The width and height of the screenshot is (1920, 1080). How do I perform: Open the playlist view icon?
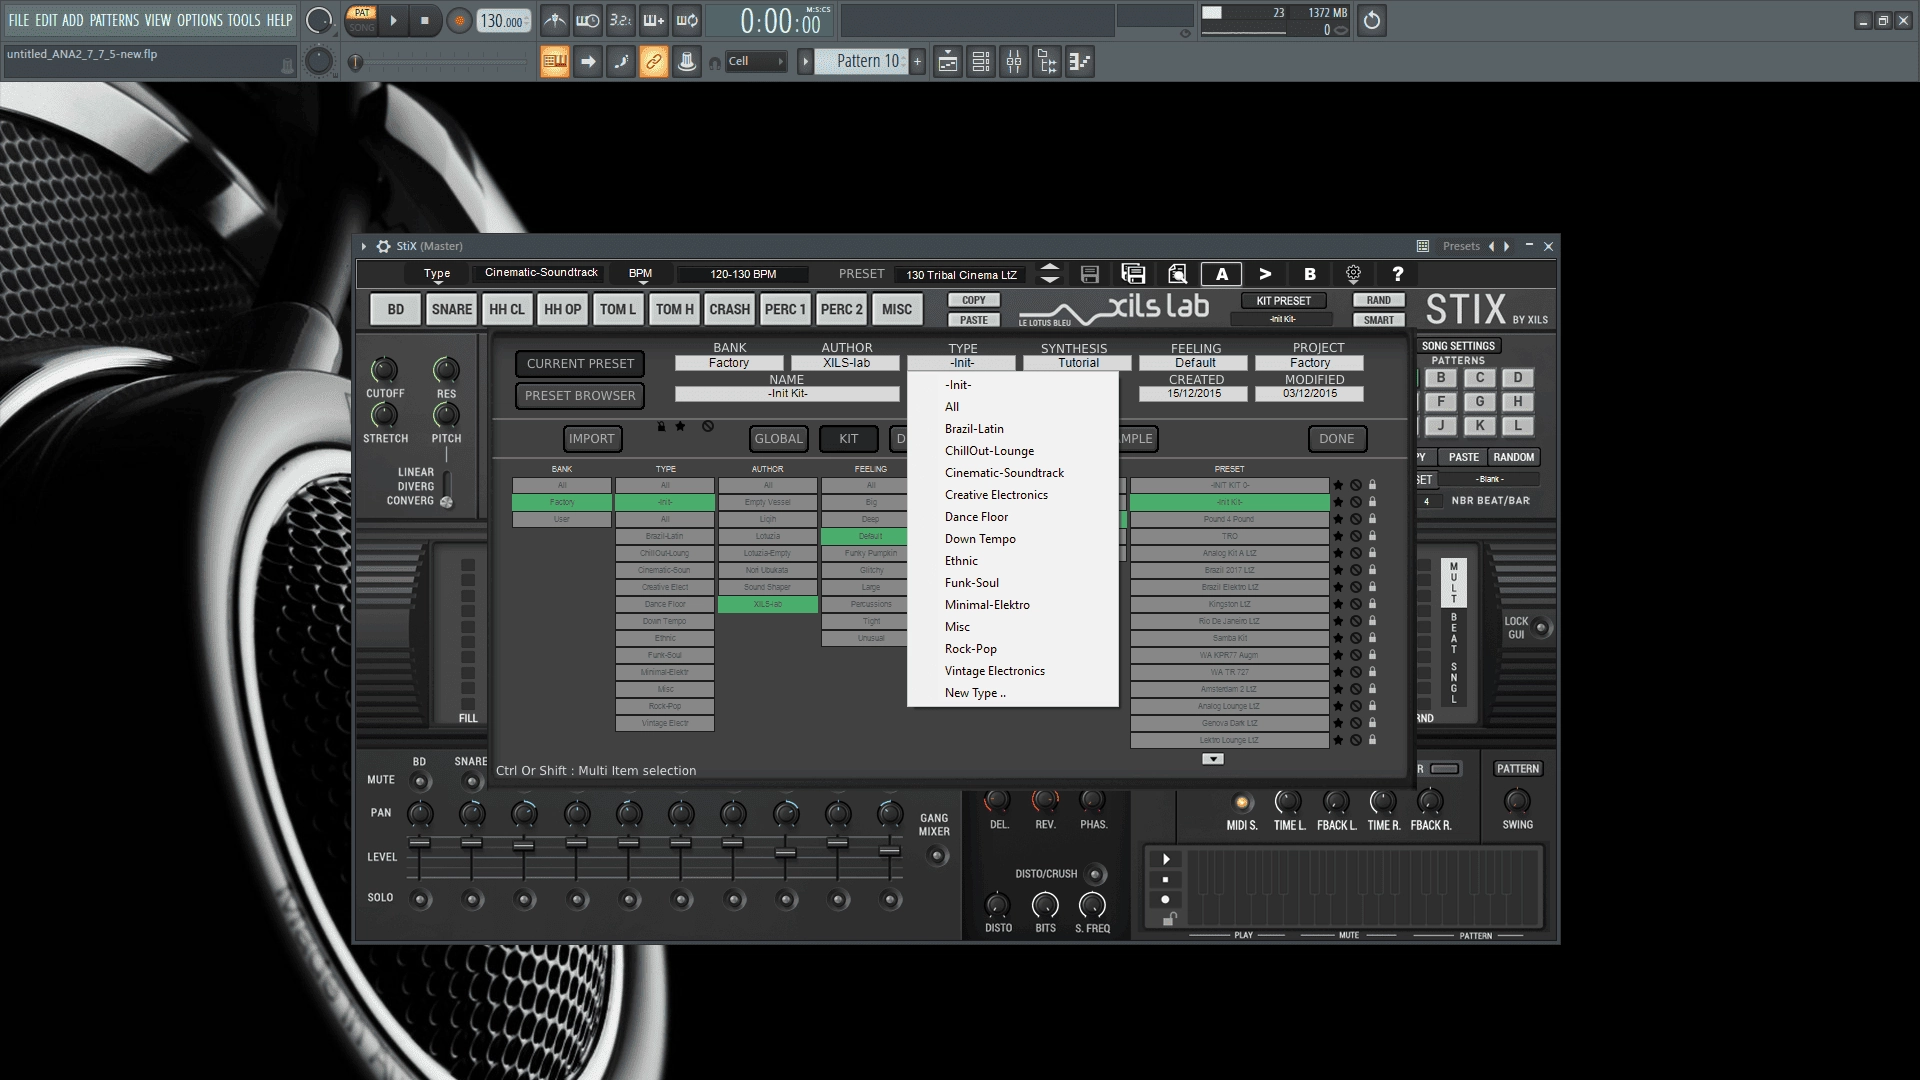click(x=948, y=62)
